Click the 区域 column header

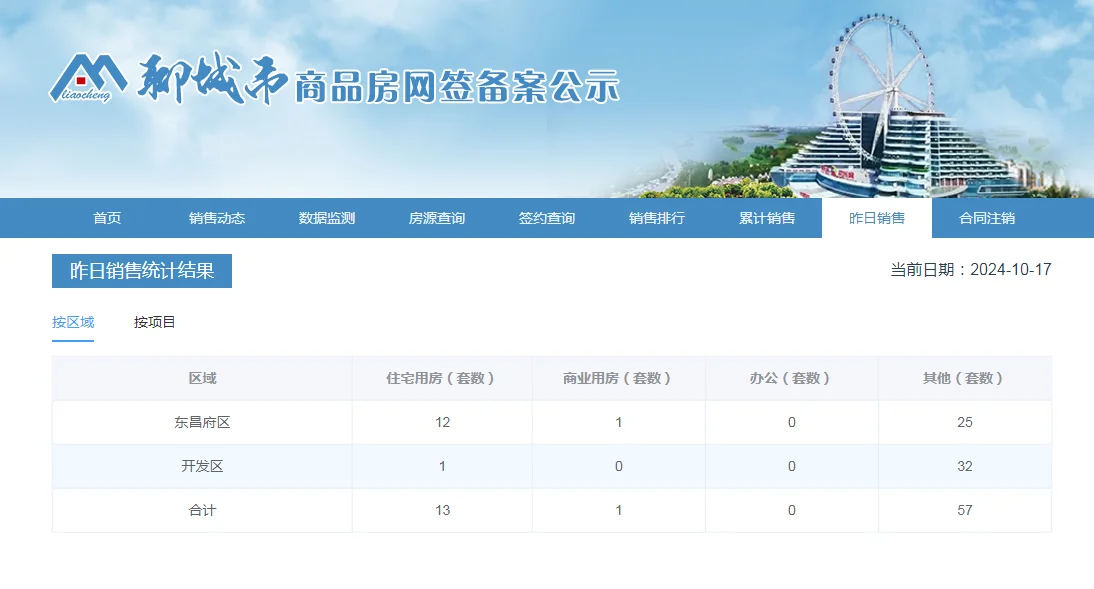pyautogui.click(x=202, y=378)
